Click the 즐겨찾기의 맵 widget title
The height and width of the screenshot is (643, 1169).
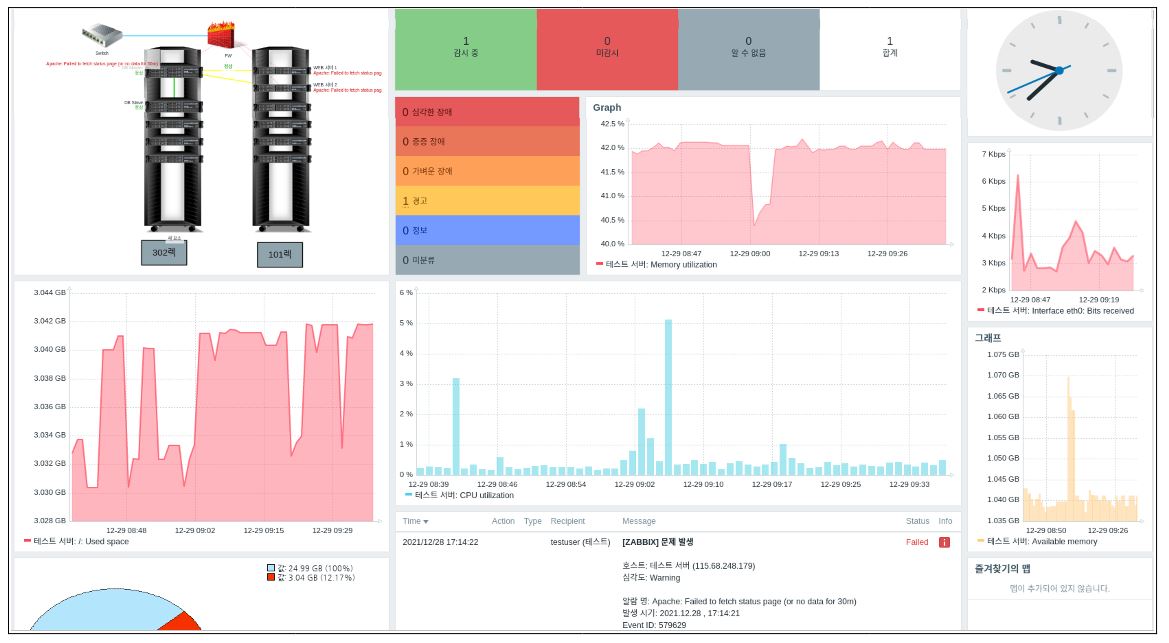1002,568
